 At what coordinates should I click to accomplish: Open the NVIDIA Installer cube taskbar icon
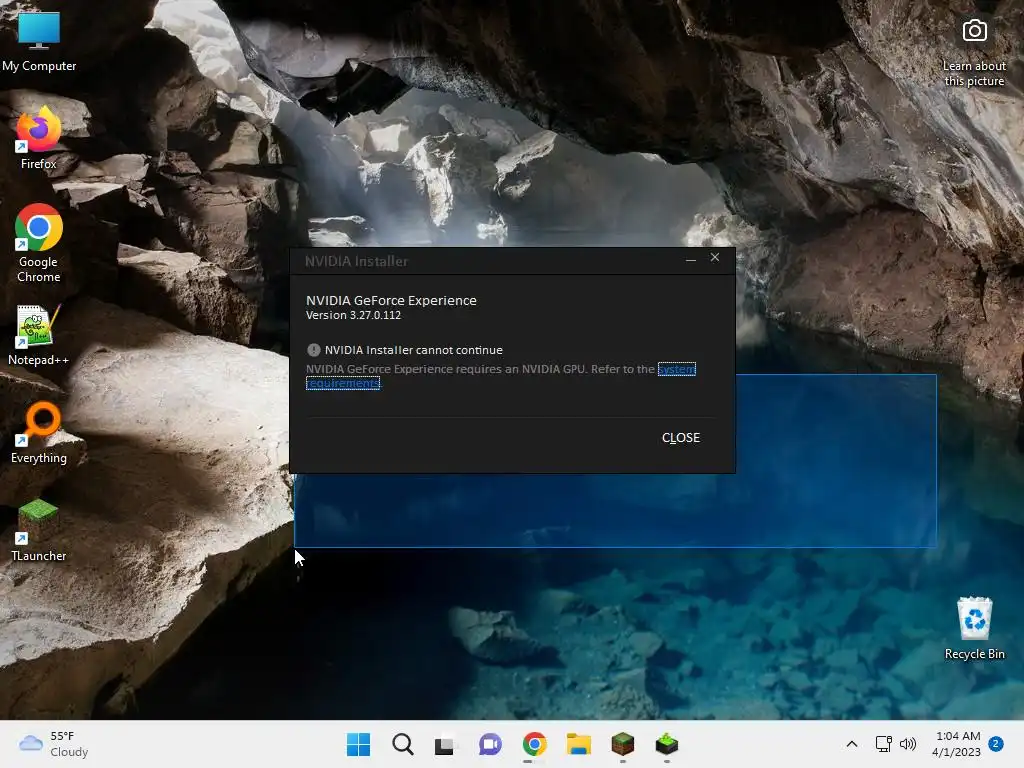pos(666,744)
